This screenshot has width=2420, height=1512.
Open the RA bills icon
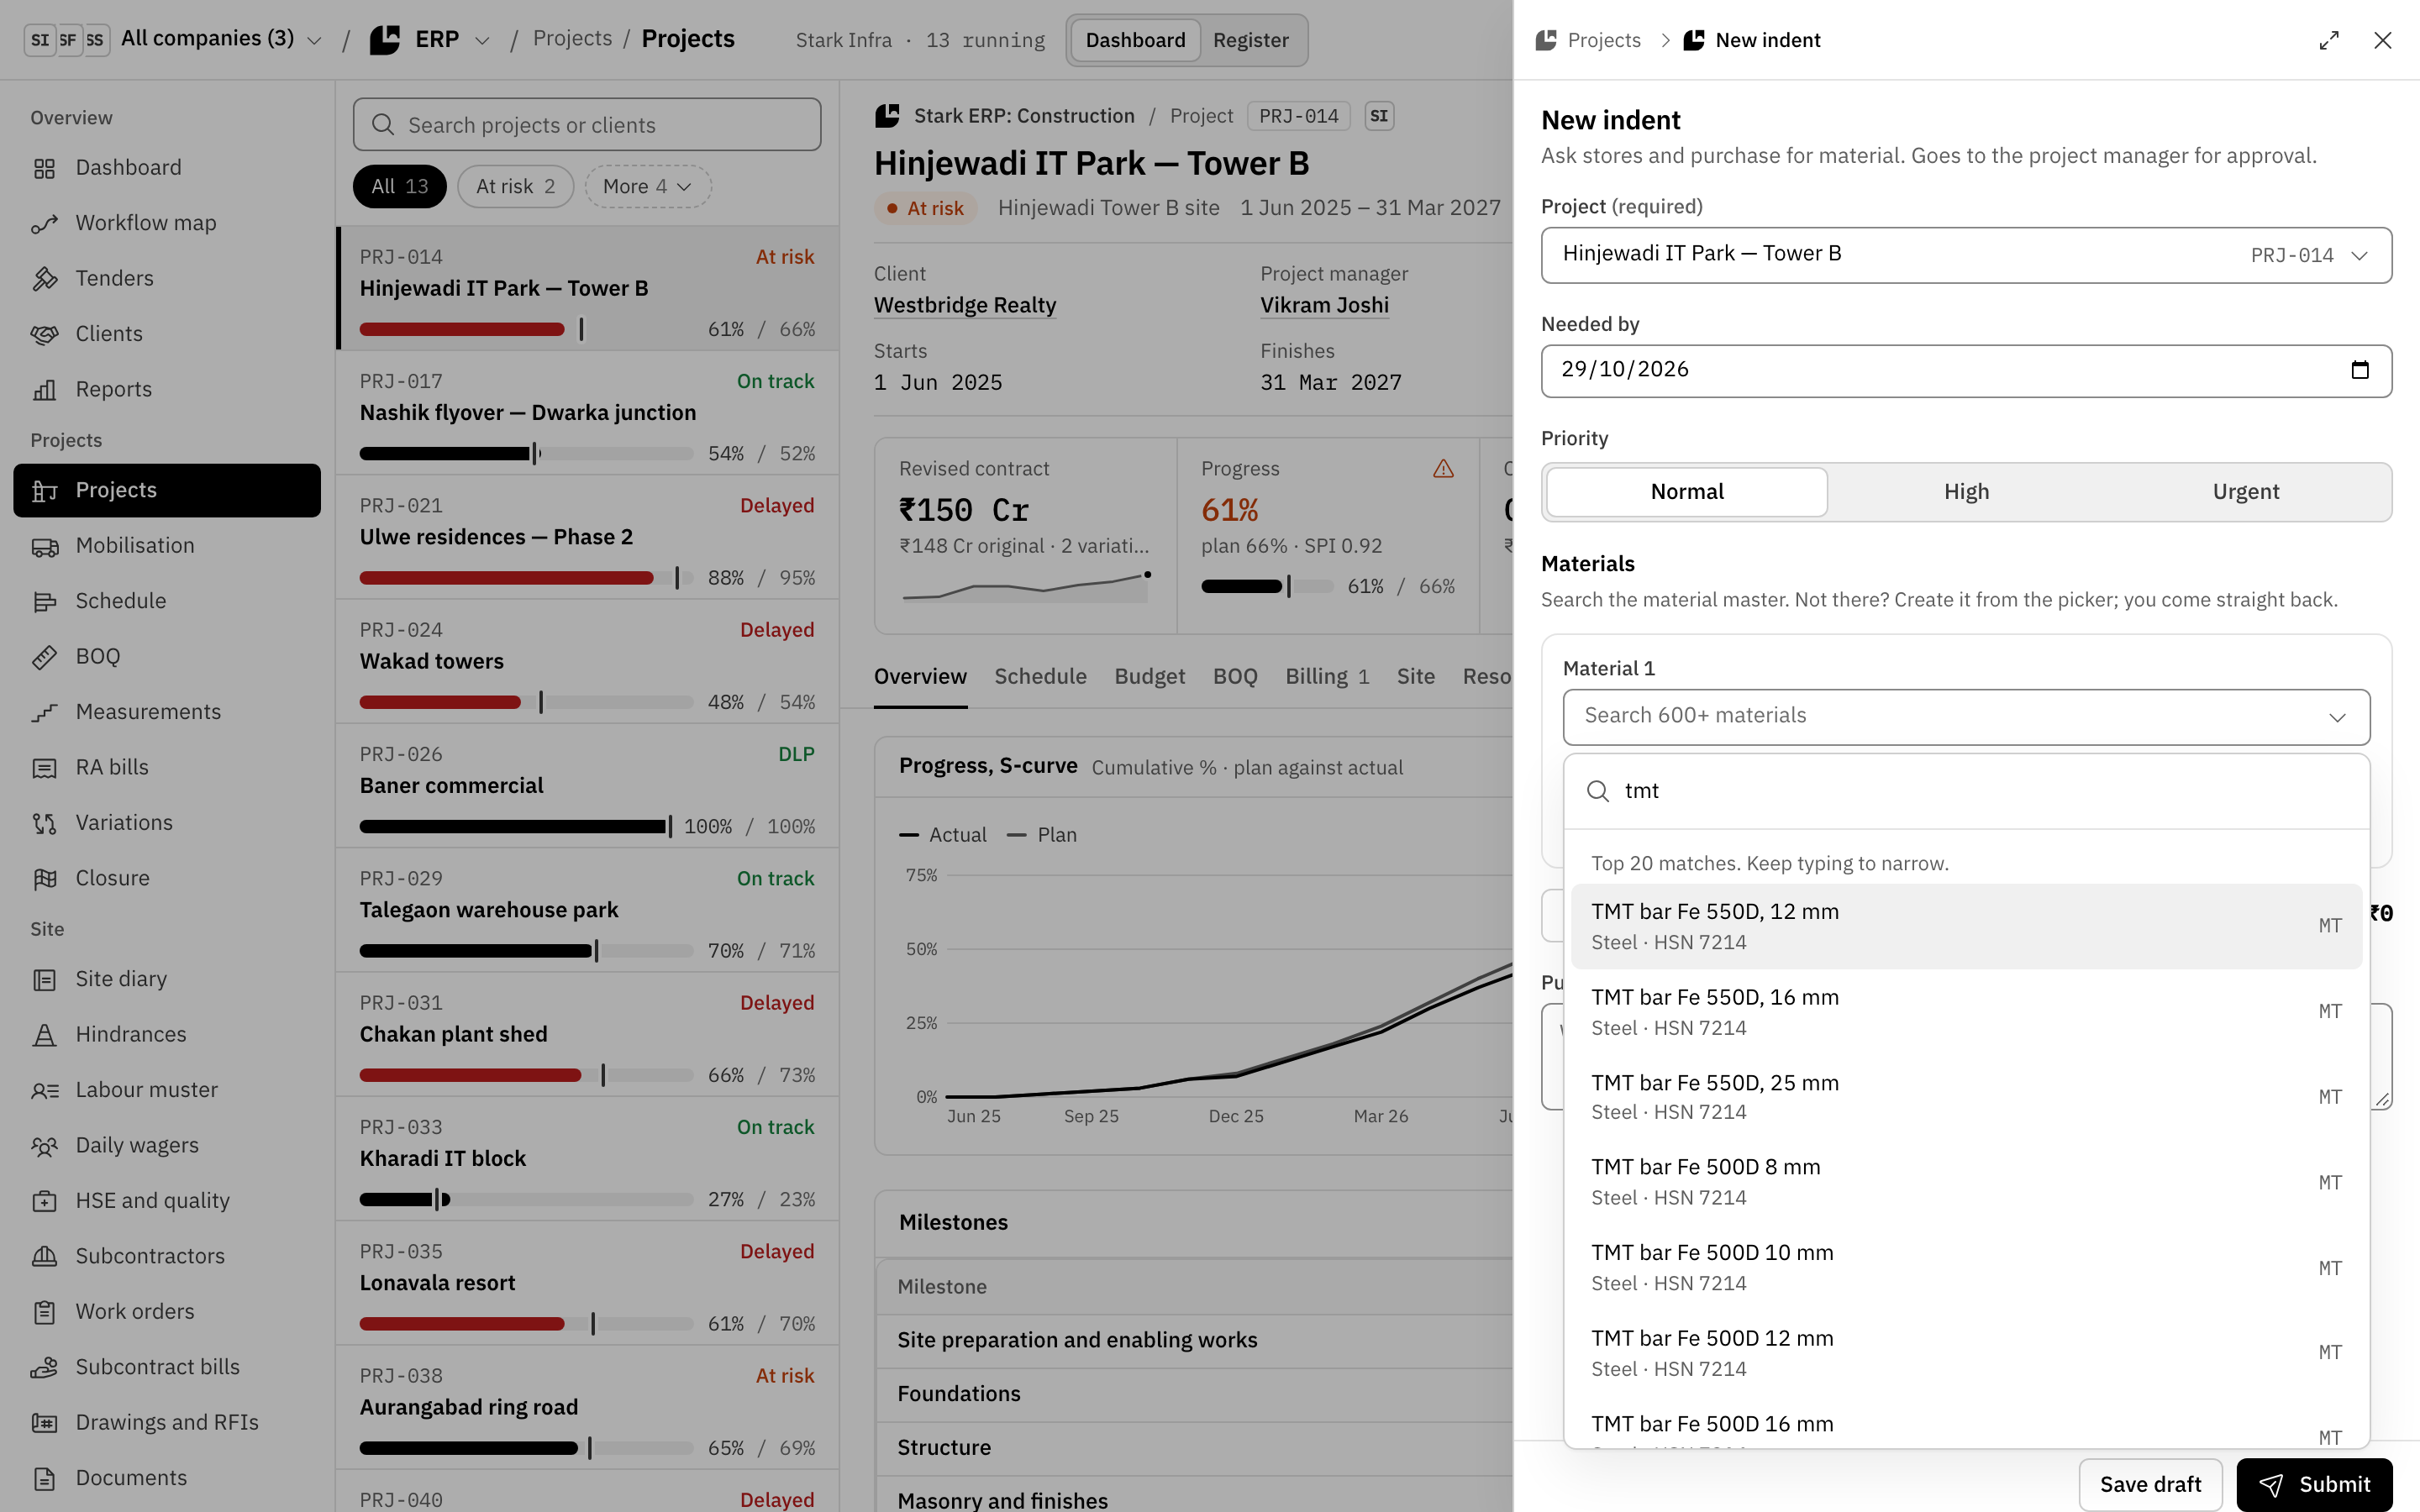44,768
